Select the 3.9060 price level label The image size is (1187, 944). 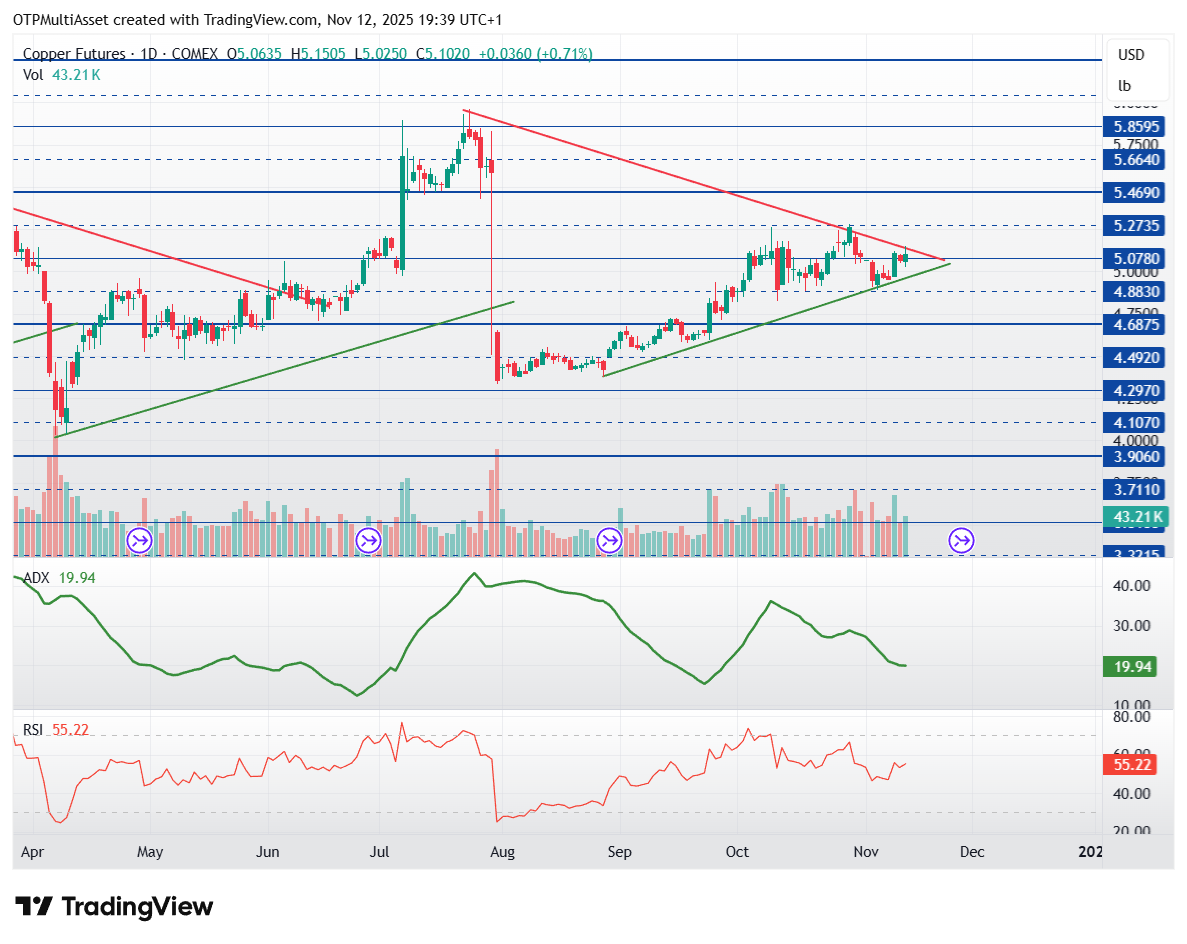coord(1137,456)
